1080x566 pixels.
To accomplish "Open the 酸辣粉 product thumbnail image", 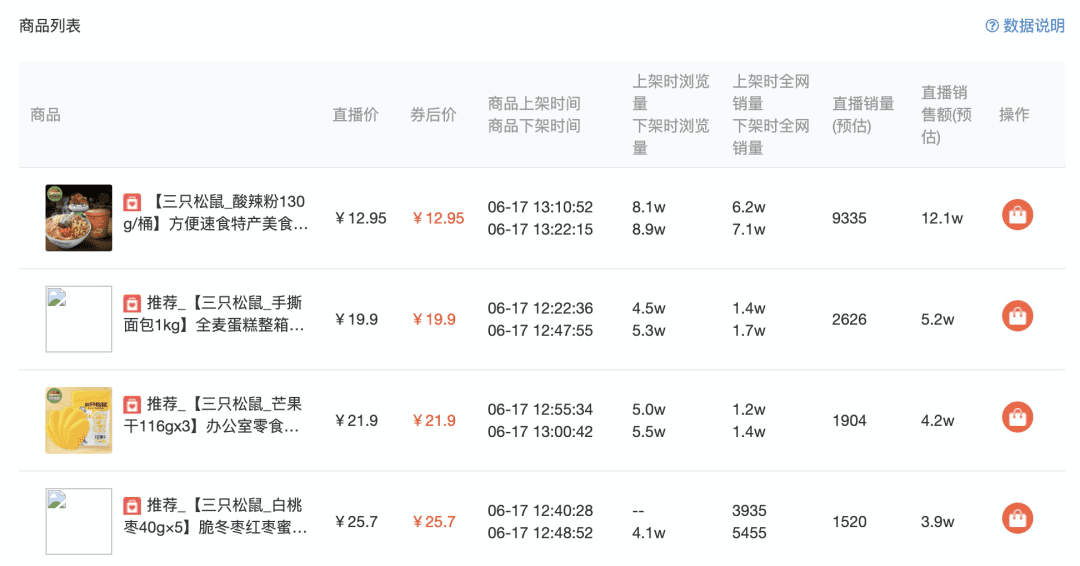I will click(x=79, y=218).
